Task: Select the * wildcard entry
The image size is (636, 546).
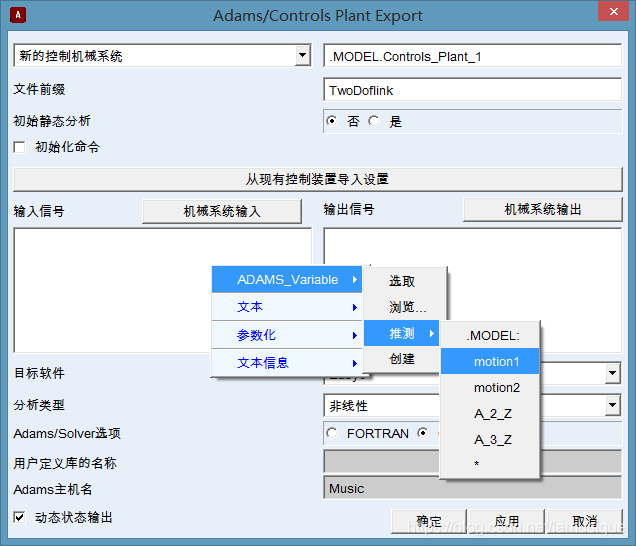Action: (x=490, y=464)
